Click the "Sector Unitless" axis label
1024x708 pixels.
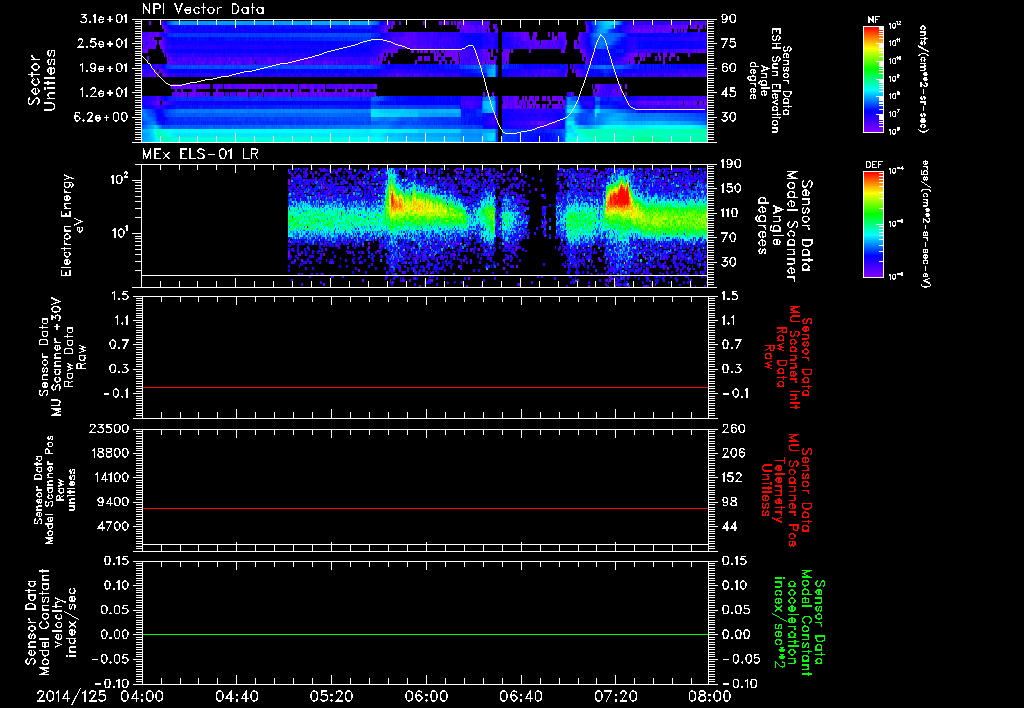[x=41, y=80]
